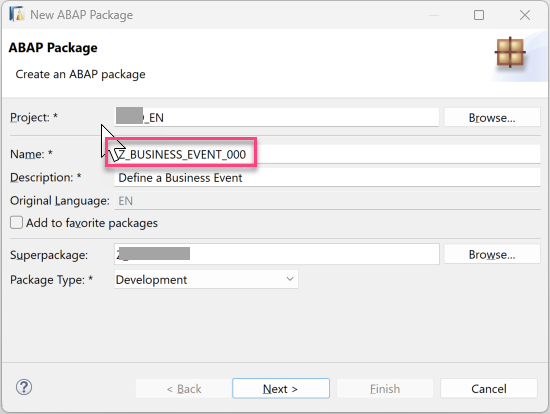Click the help question mark icon

pyautogui.click(x=24, y=387)
